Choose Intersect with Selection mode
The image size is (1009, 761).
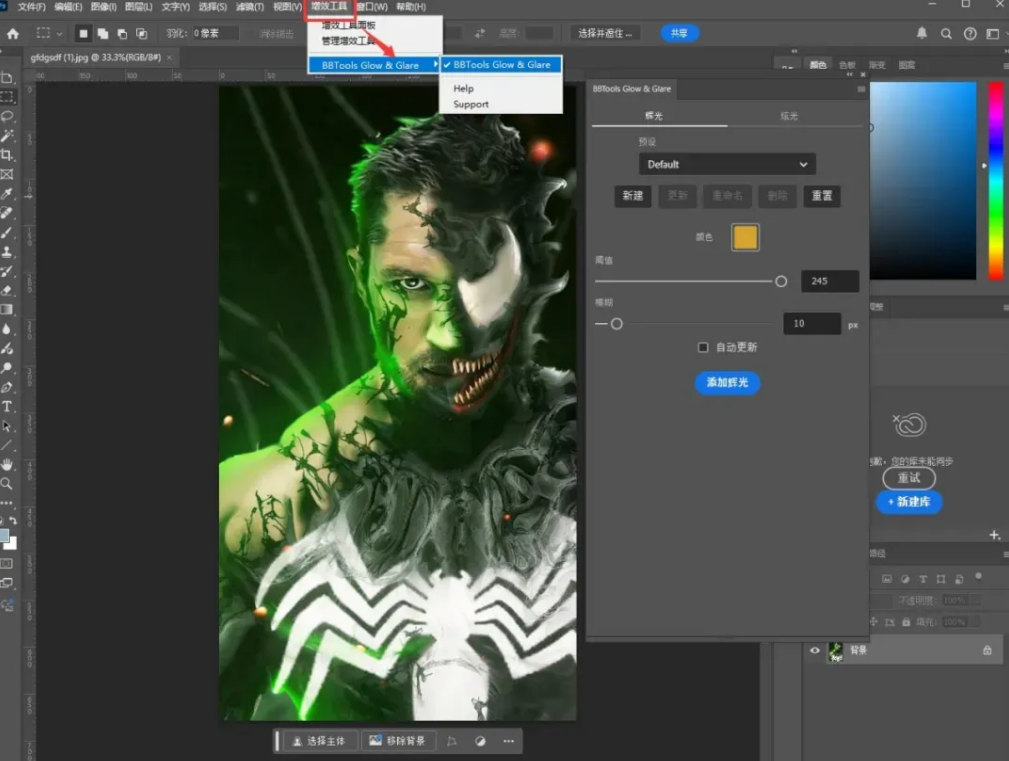pos(142,33)
